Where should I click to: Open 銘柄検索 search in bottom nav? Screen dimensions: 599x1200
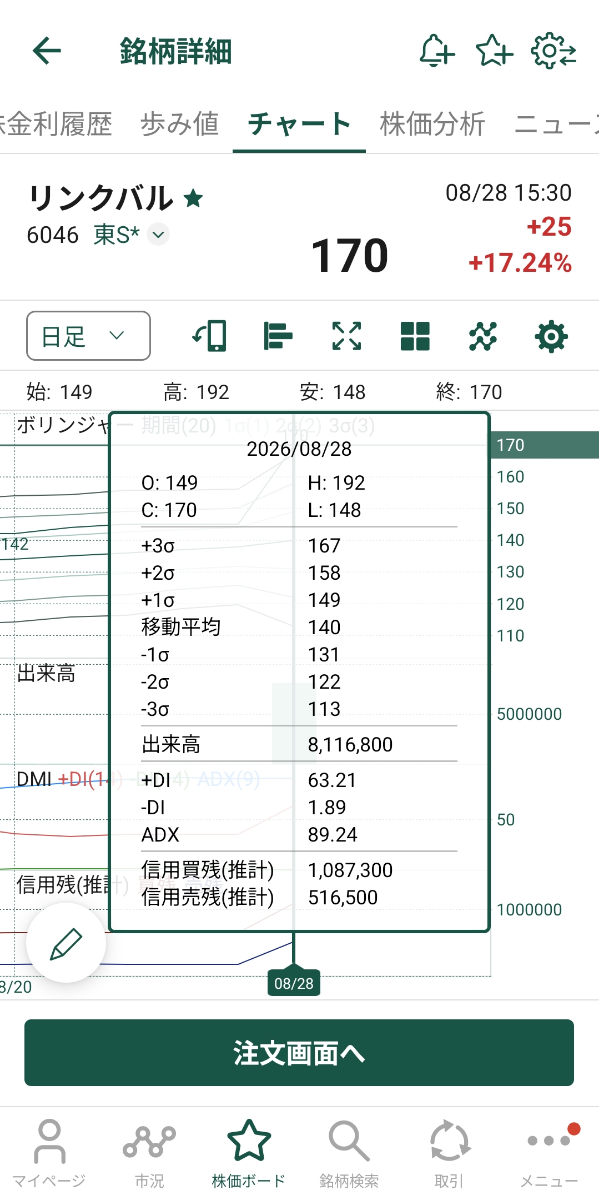pyautogui.click(x=349, y=1153)
